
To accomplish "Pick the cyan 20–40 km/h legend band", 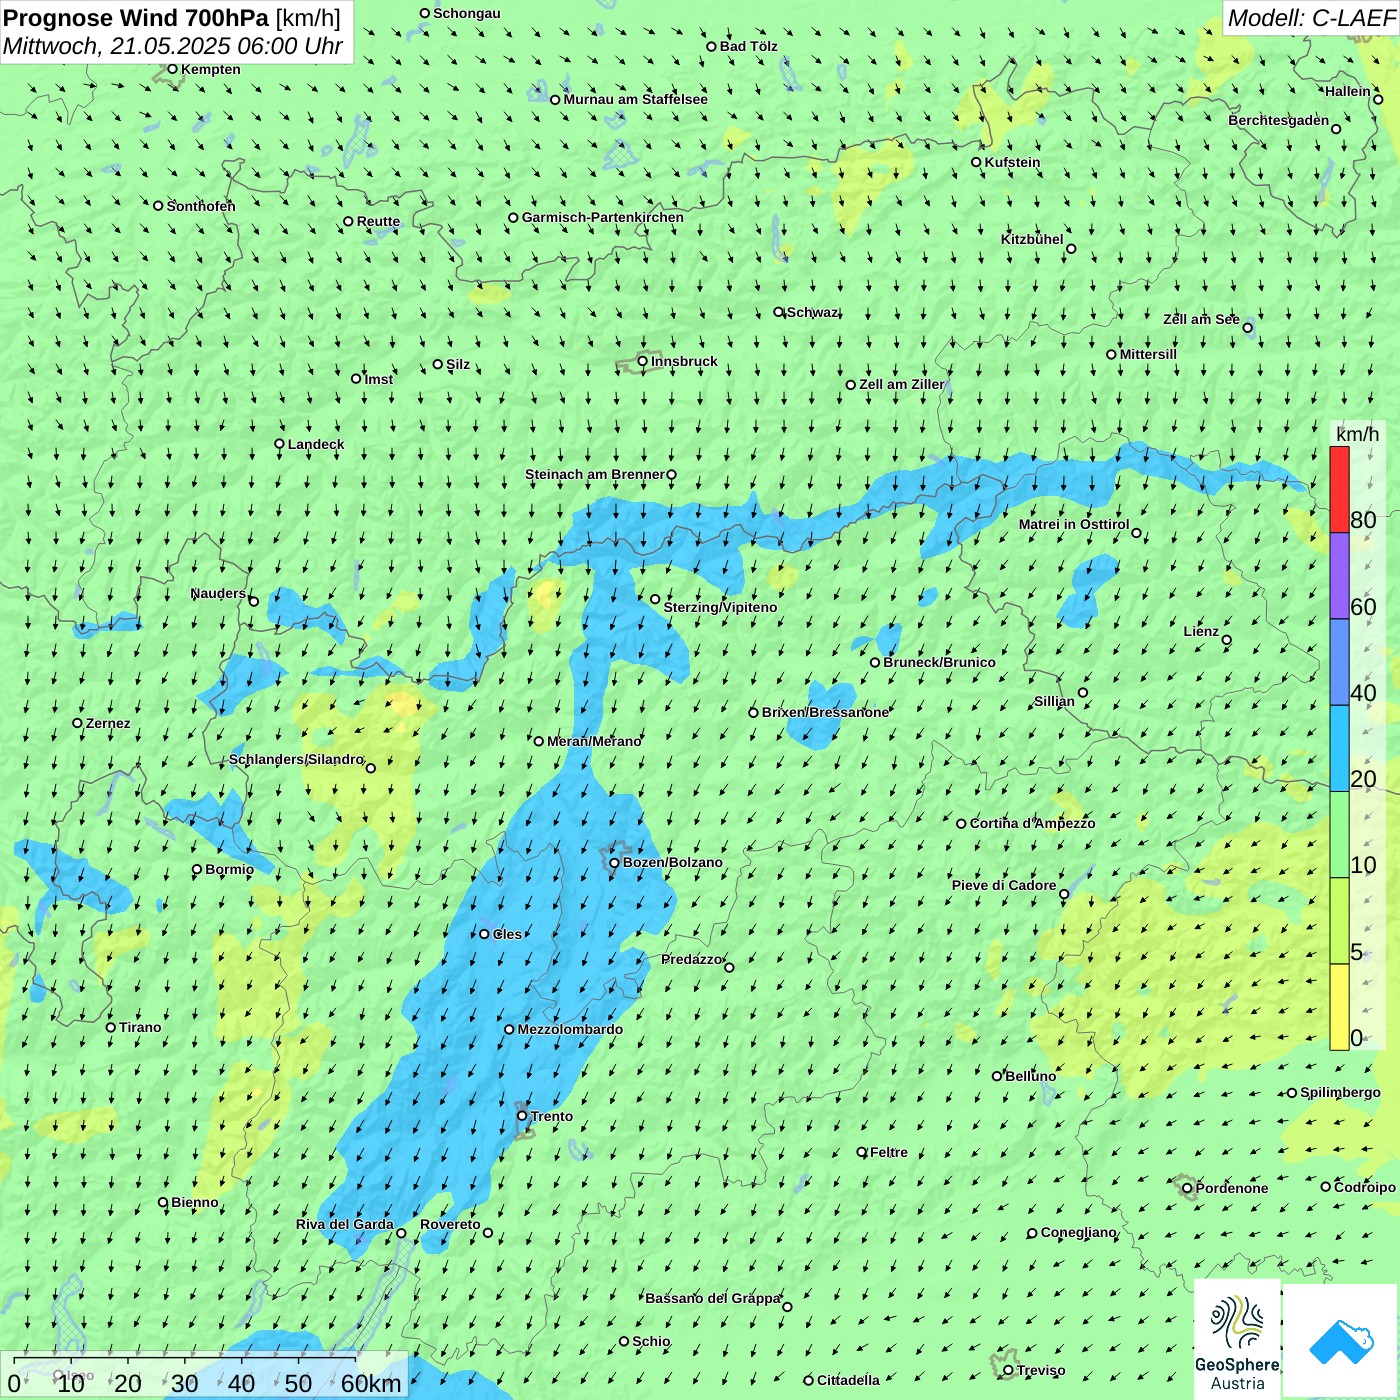I will click(x=1339, y=749).
